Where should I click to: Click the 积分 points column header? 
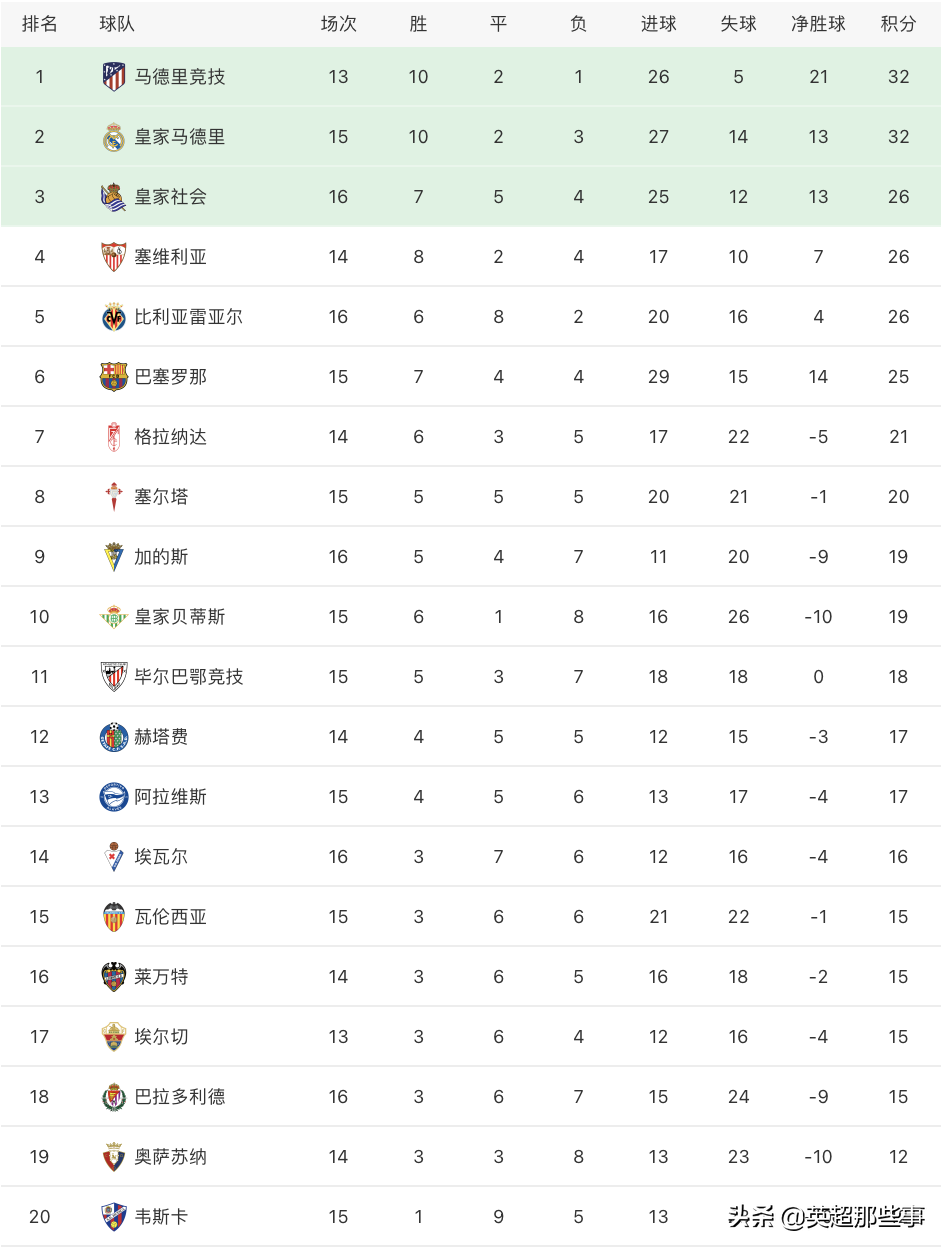tap(898, 24)
